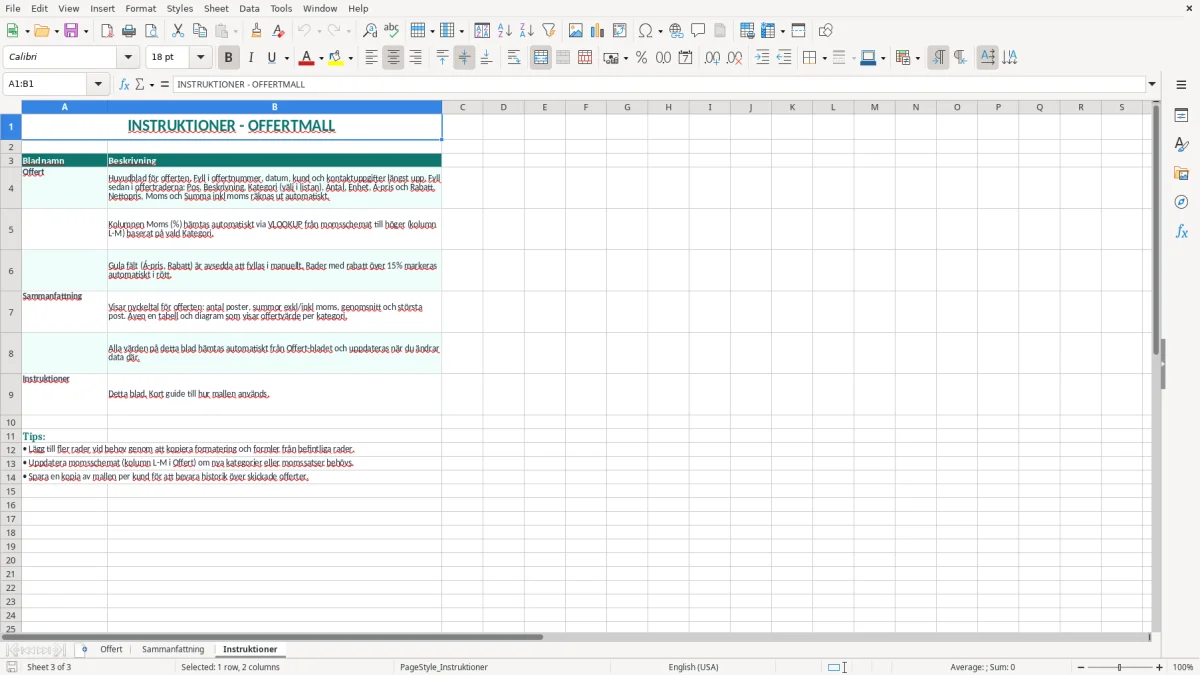Open sidebar Properties panel
Image resolution: width=1200 pixels, height=675 pixels.
(x=1181, y=115)
